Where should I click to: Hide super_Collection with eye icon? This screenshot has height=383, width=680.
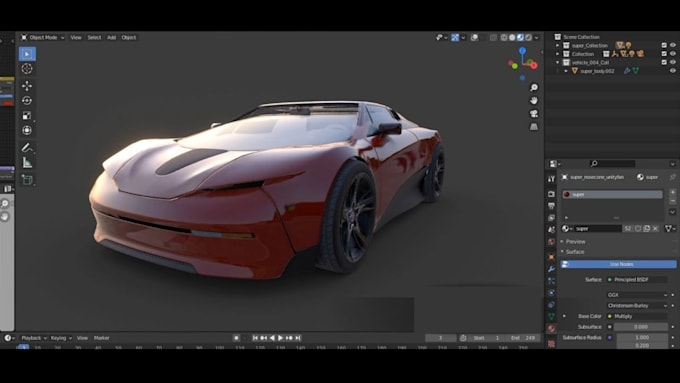click(673, 45)
